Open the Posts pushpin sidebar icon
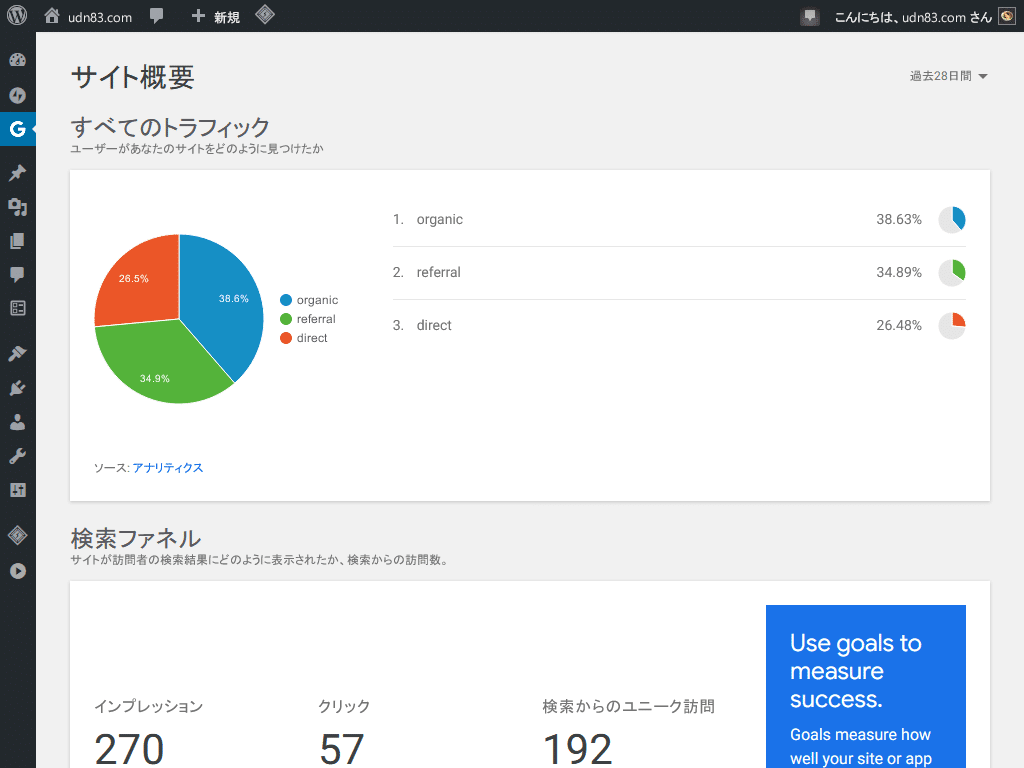Viewport: 1024px width, 768px height. tap(18, 172)
